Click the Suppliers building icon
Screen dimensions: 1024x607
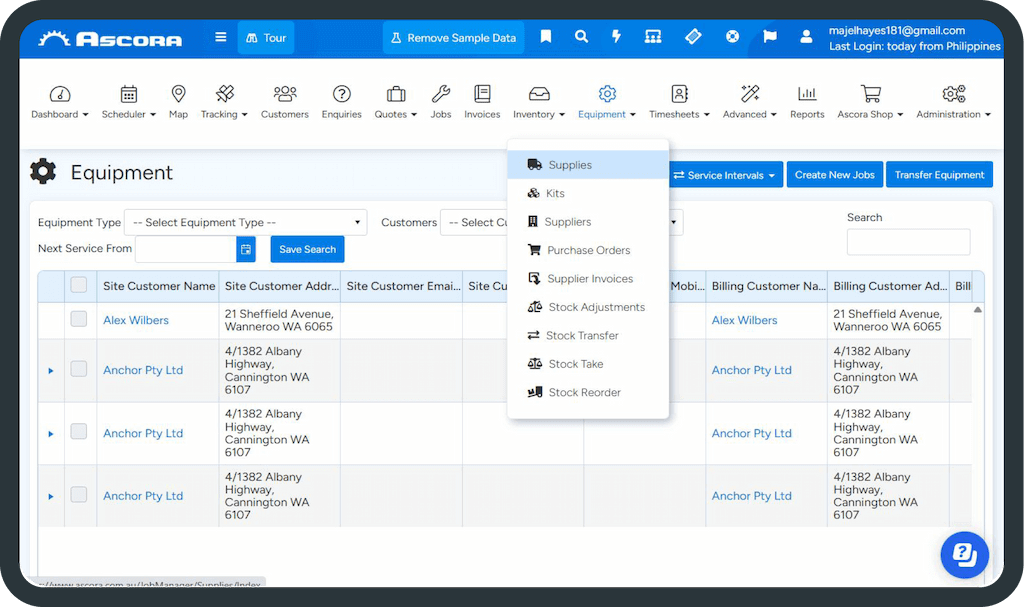click(533, 221)
